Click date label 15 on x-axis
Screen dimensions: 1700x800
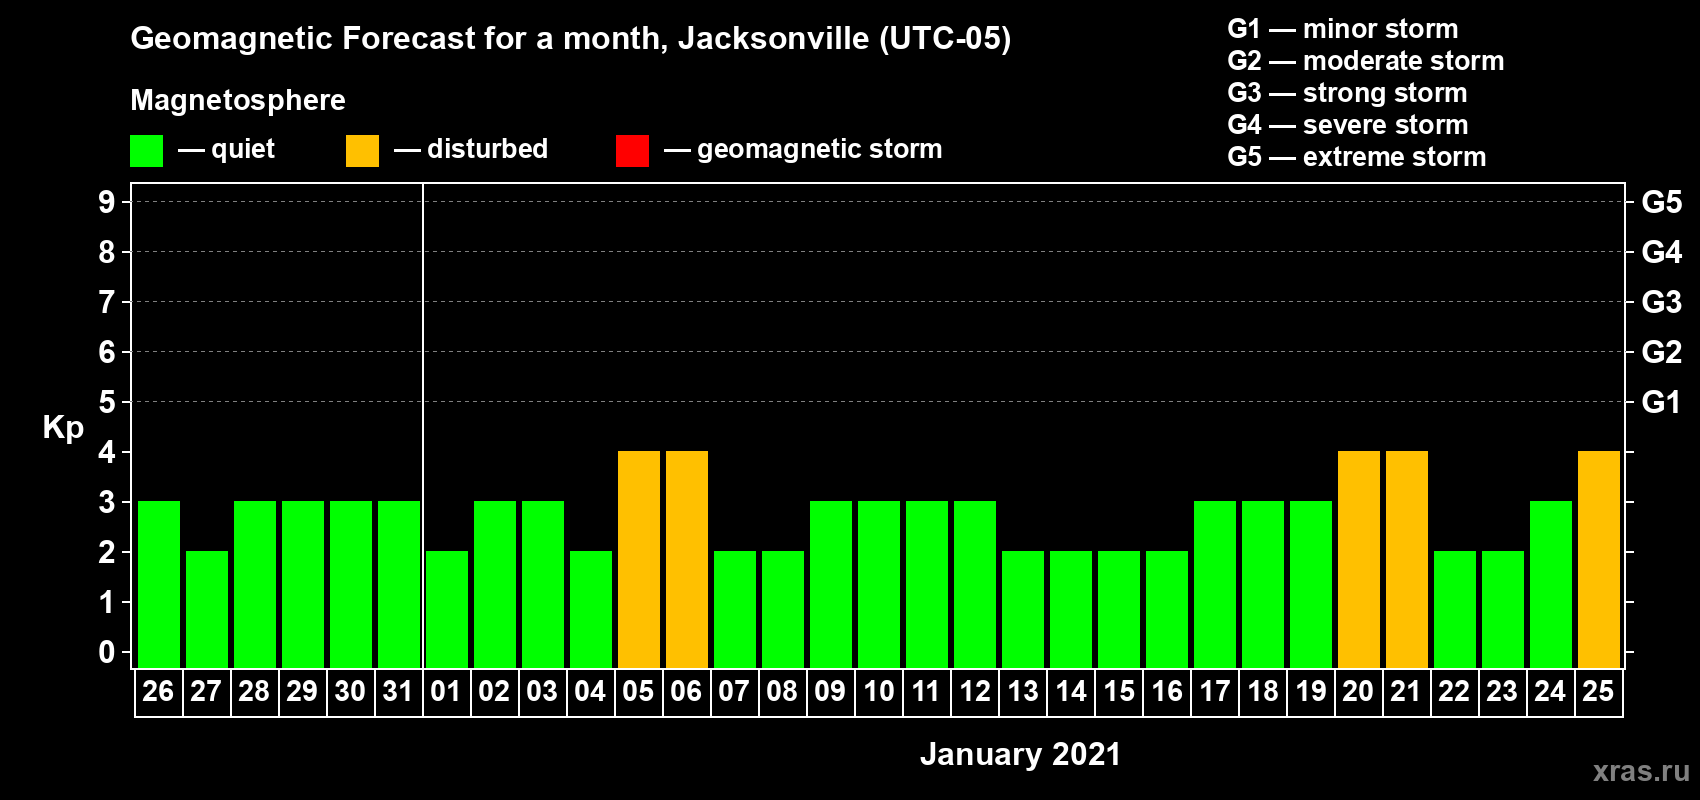(x=1119, y=692)
